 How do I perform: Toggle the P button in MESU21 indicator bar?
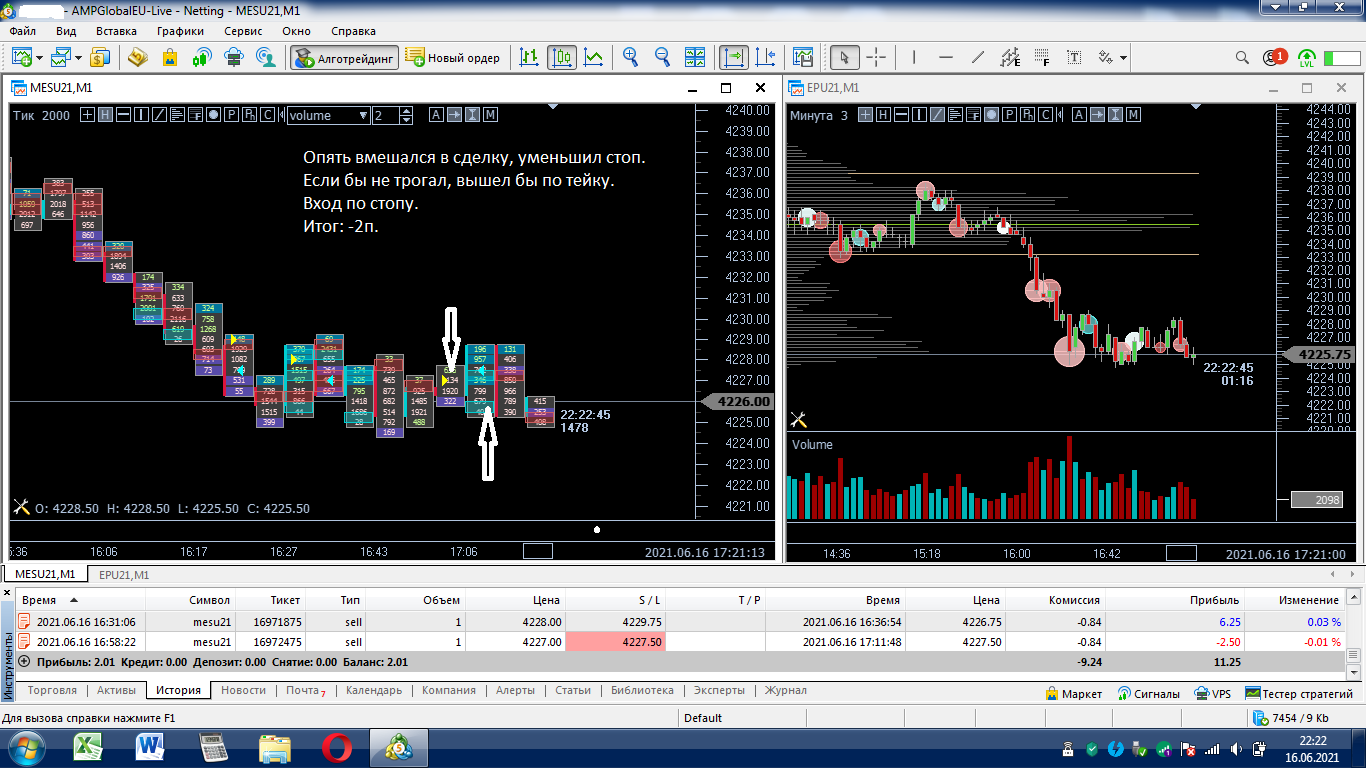coord(231,115)
